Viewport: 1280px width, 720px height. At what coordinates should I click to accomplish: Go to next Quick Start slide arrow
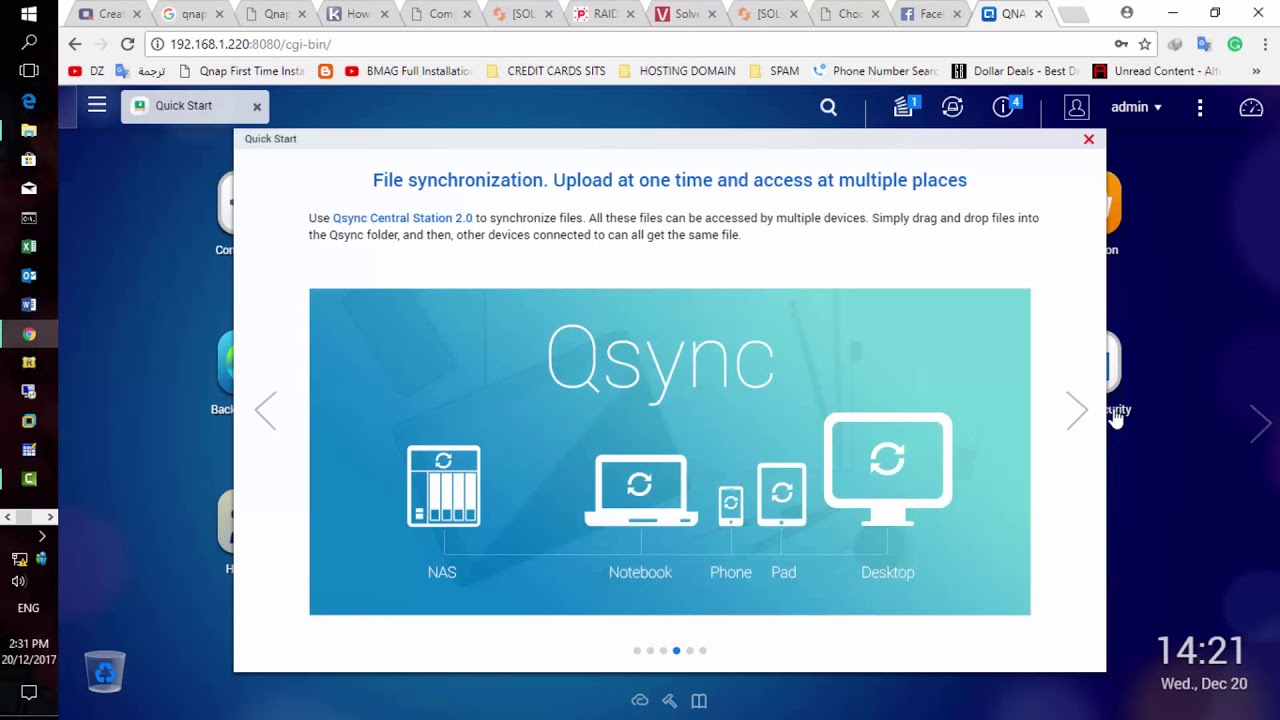(1077, 410)
